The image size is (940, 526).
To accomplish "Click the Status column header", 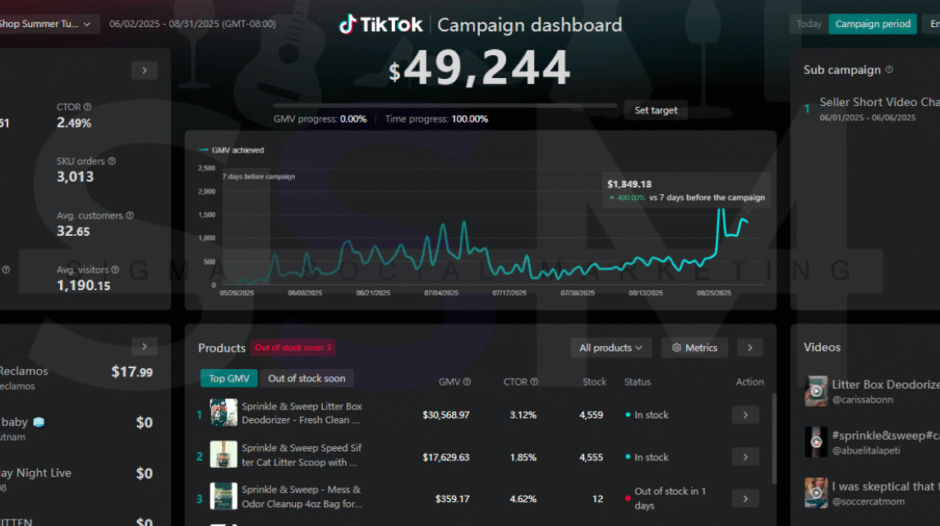I will (x=637, y=381).
